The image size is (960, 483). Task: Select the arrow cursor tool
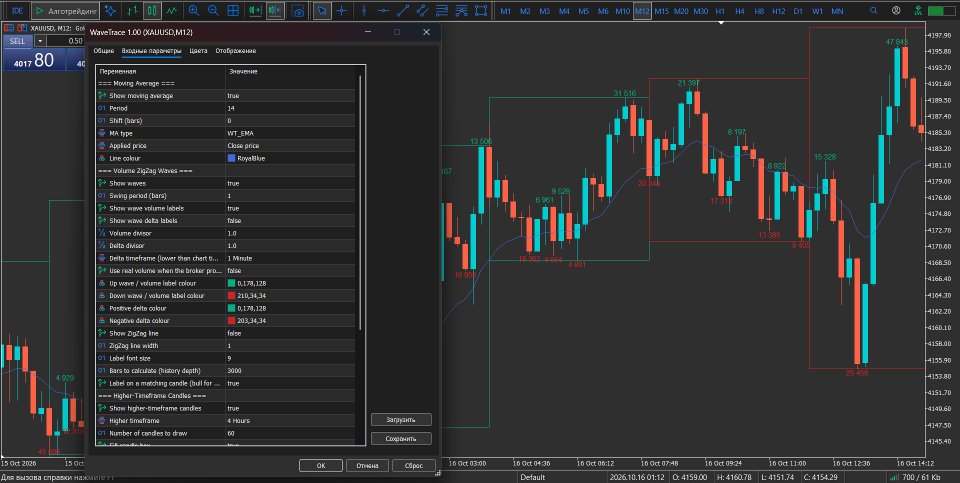click(x=321, y=10)
